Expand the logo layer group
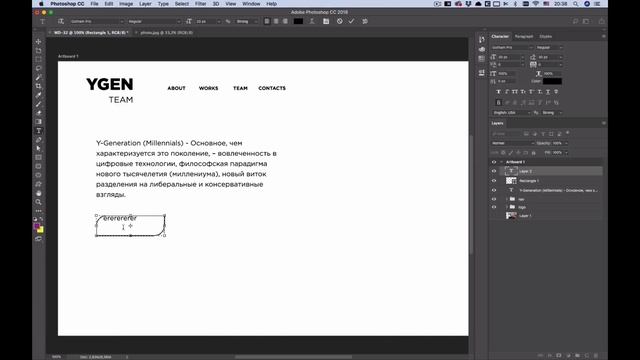640x360 pixels. click(x=507, y=207)
